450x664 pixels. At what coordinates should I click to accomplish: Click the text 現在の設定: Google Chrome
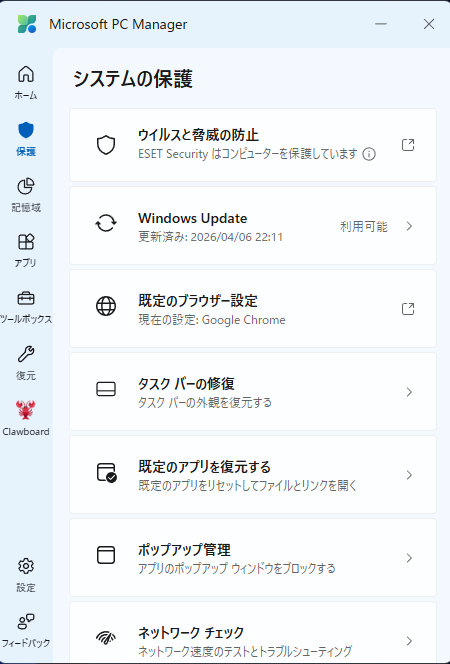pos(212,320)
